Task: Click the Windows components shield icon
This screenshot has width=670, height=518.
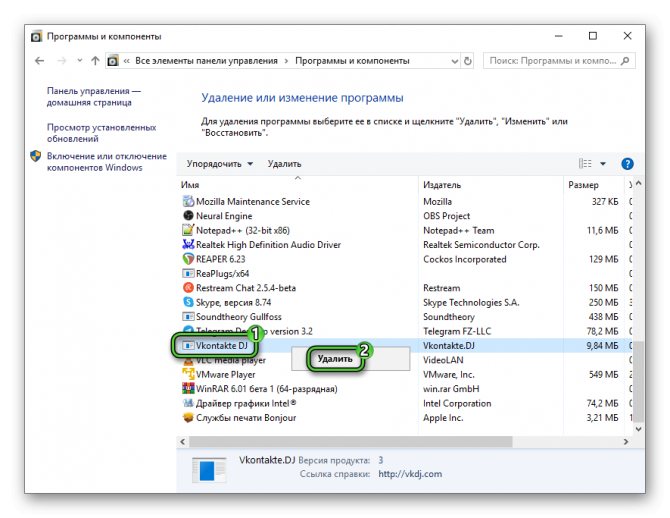Action: [36, 156]
